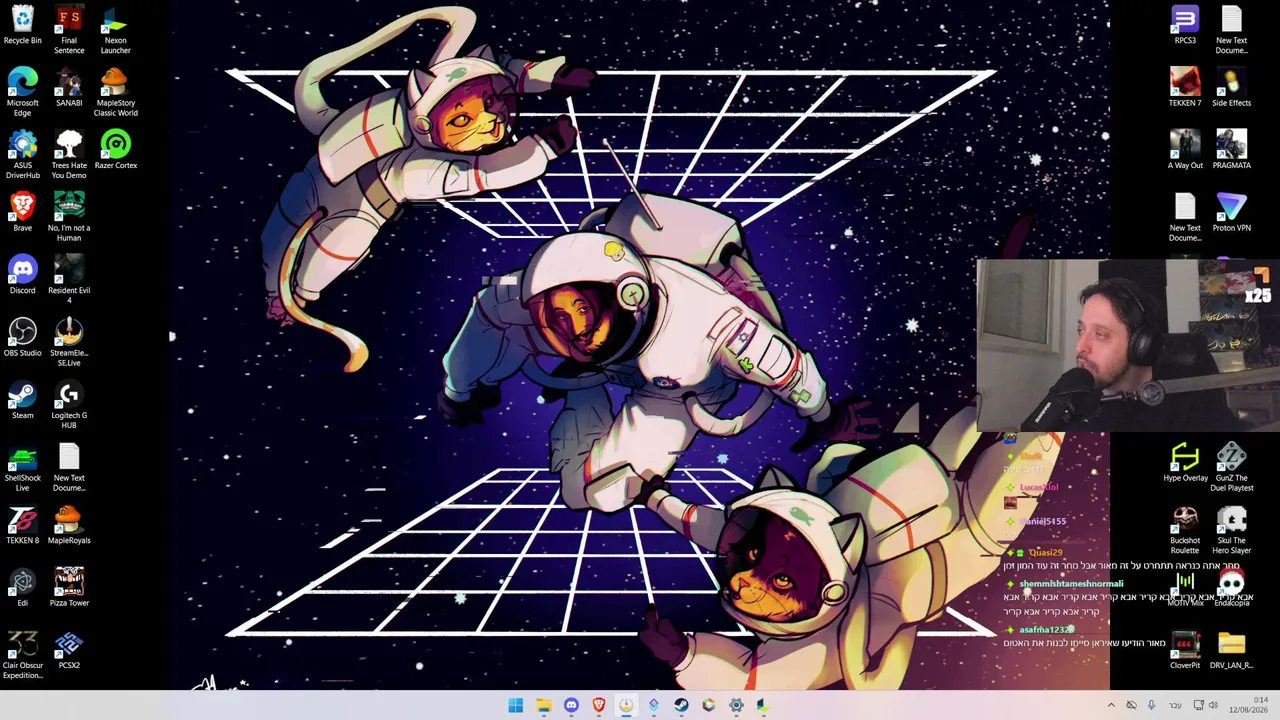Expand the hidden system tray icons chevron
Viewport: 1280px width, 720px height.
point(1110,705)
